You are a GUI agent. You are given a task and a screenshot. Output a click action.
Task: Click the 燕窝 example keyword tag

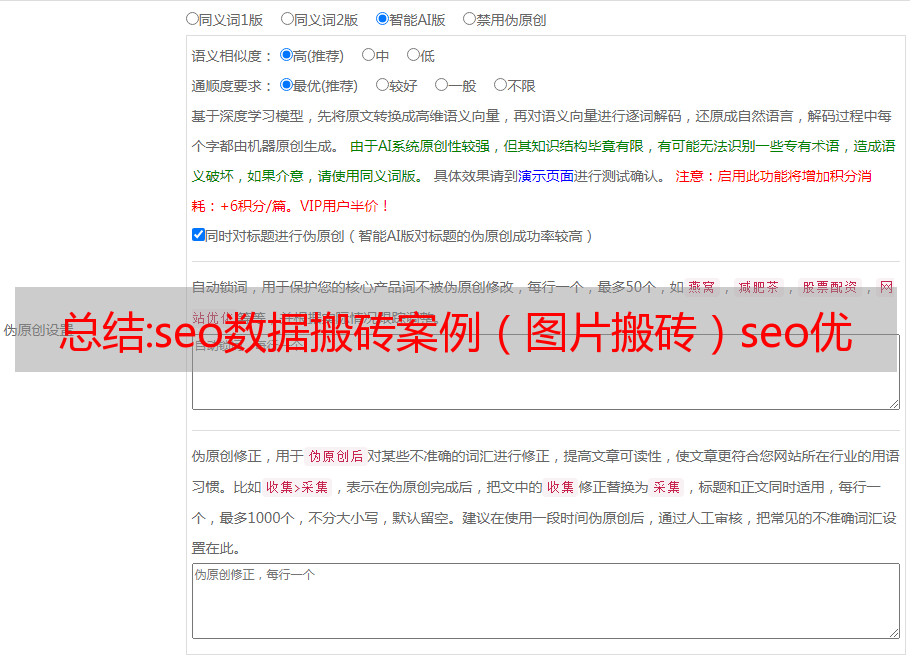[x=702, y=287]
